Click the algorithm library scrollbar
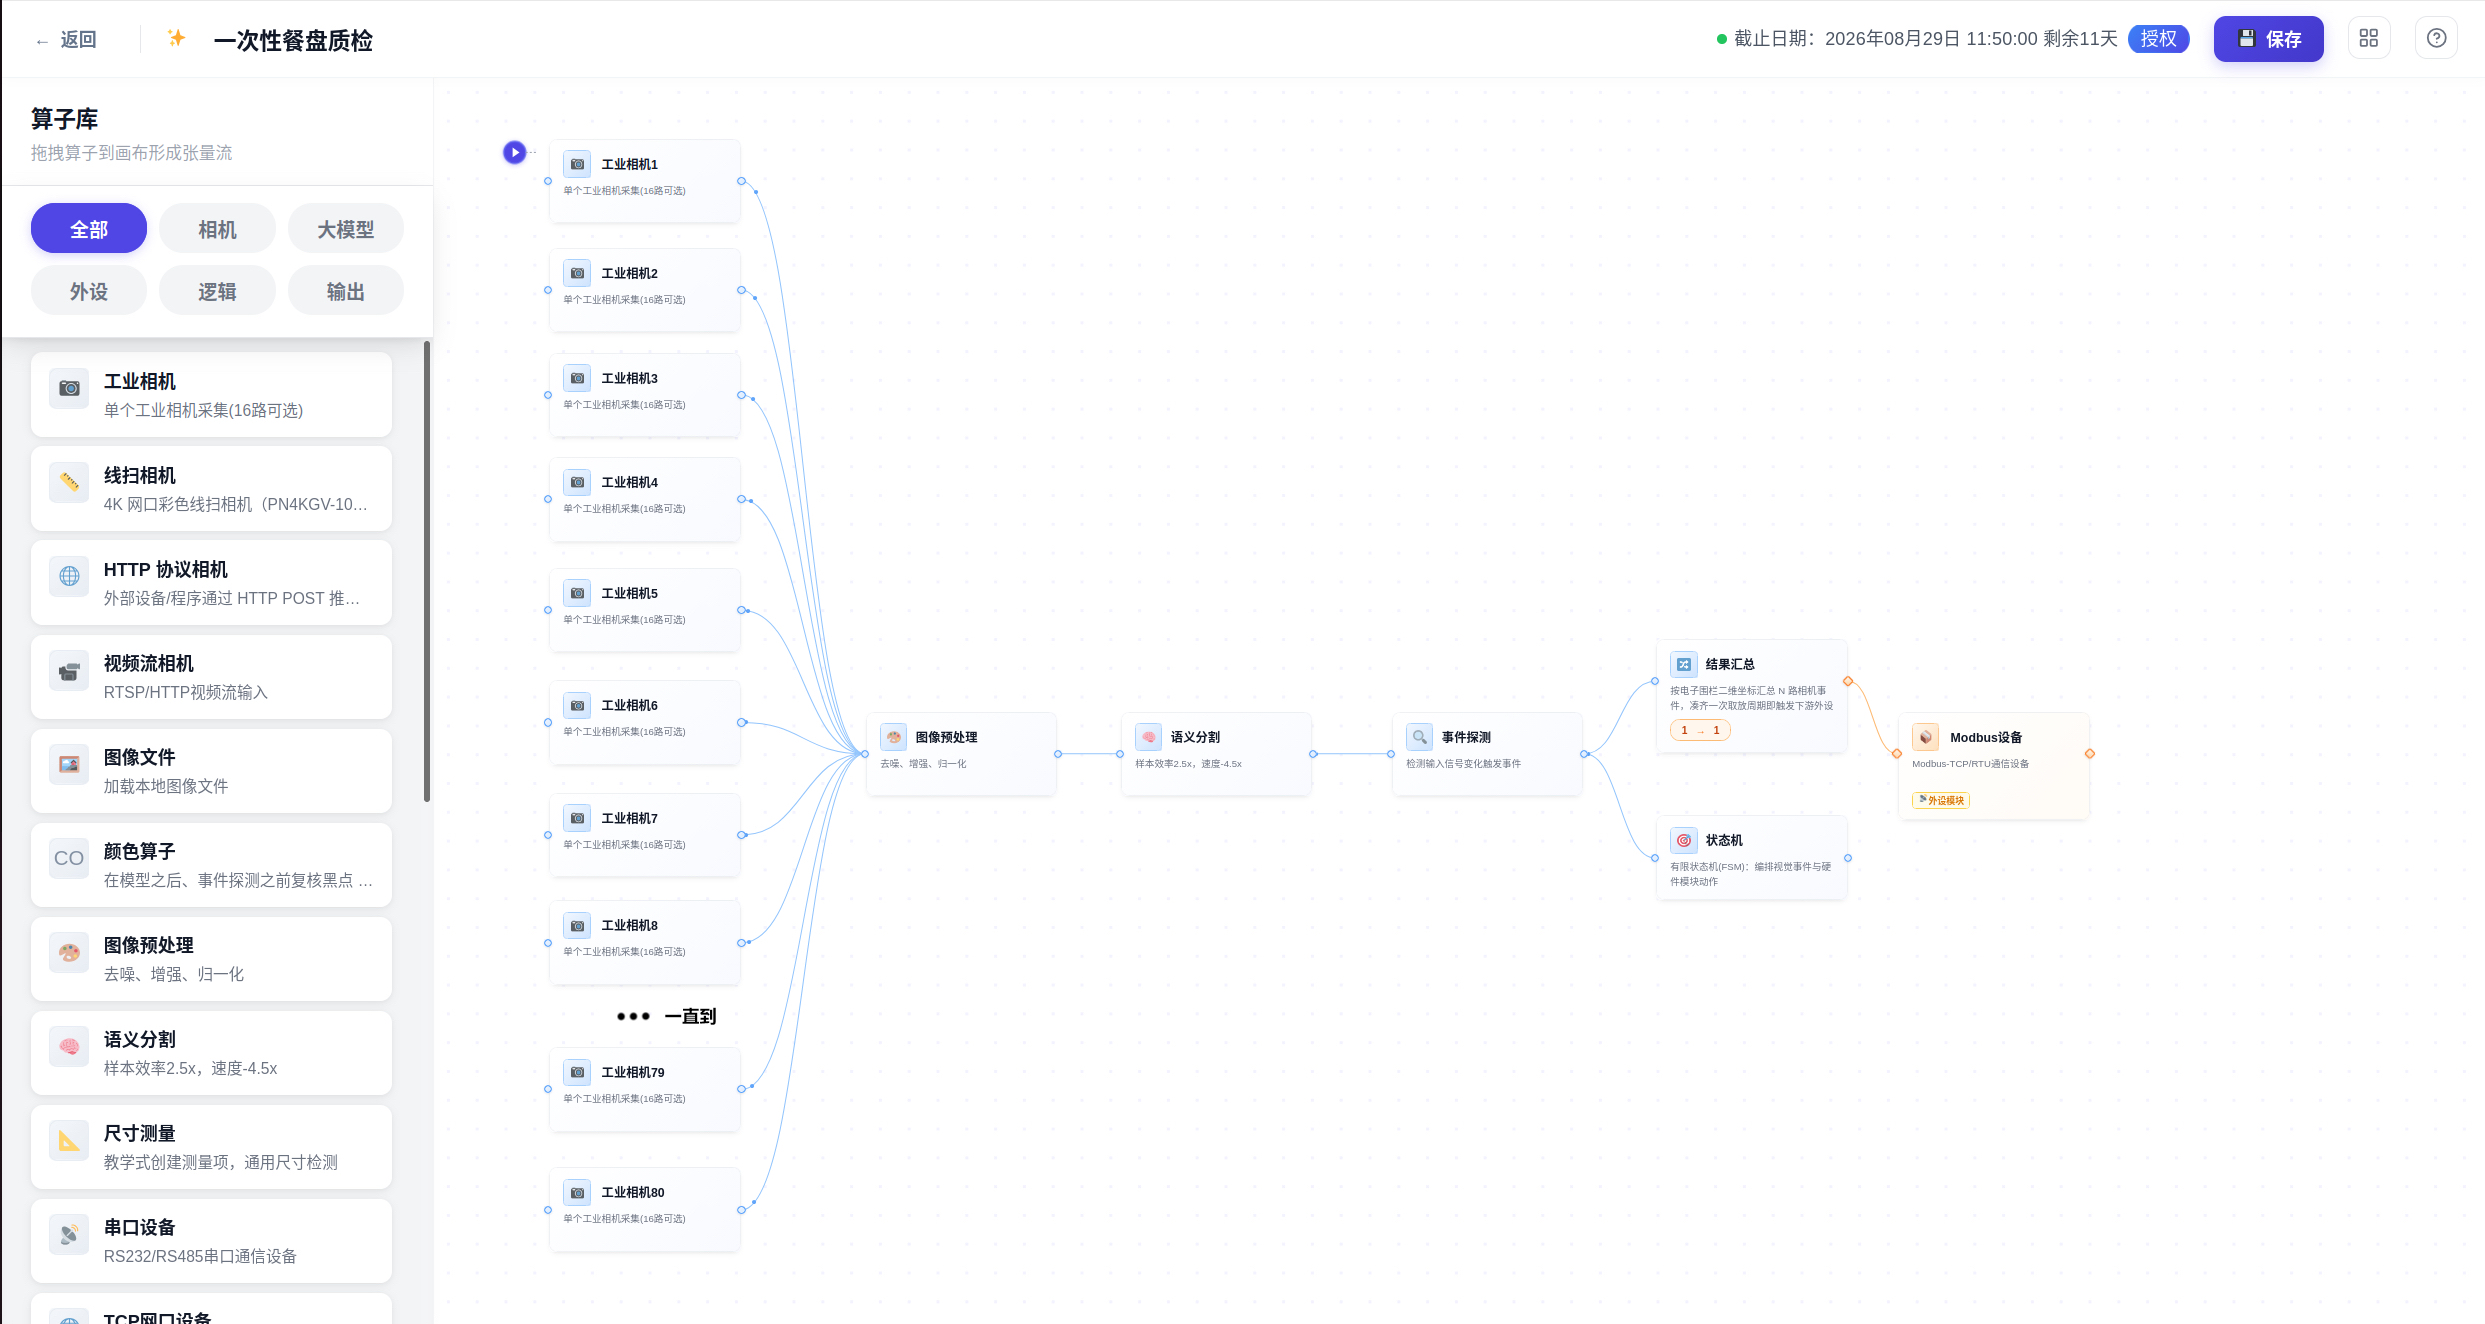 click(427, 571)
